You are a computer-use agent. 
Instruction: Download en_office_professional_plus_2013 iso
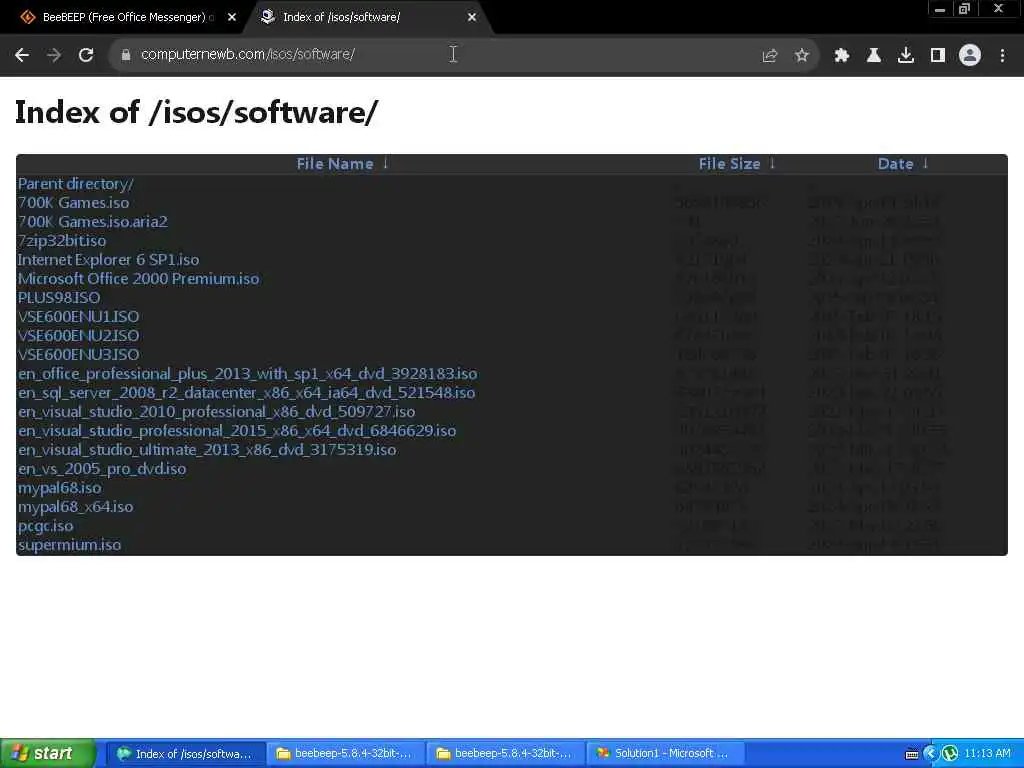click(248, 374)
